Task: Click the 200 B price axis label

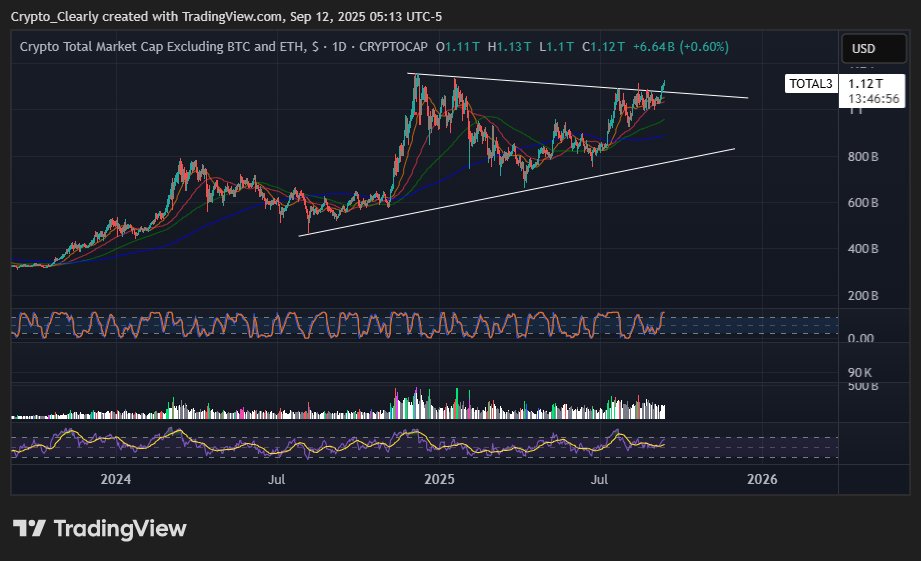Action: (x=863, y=295)
